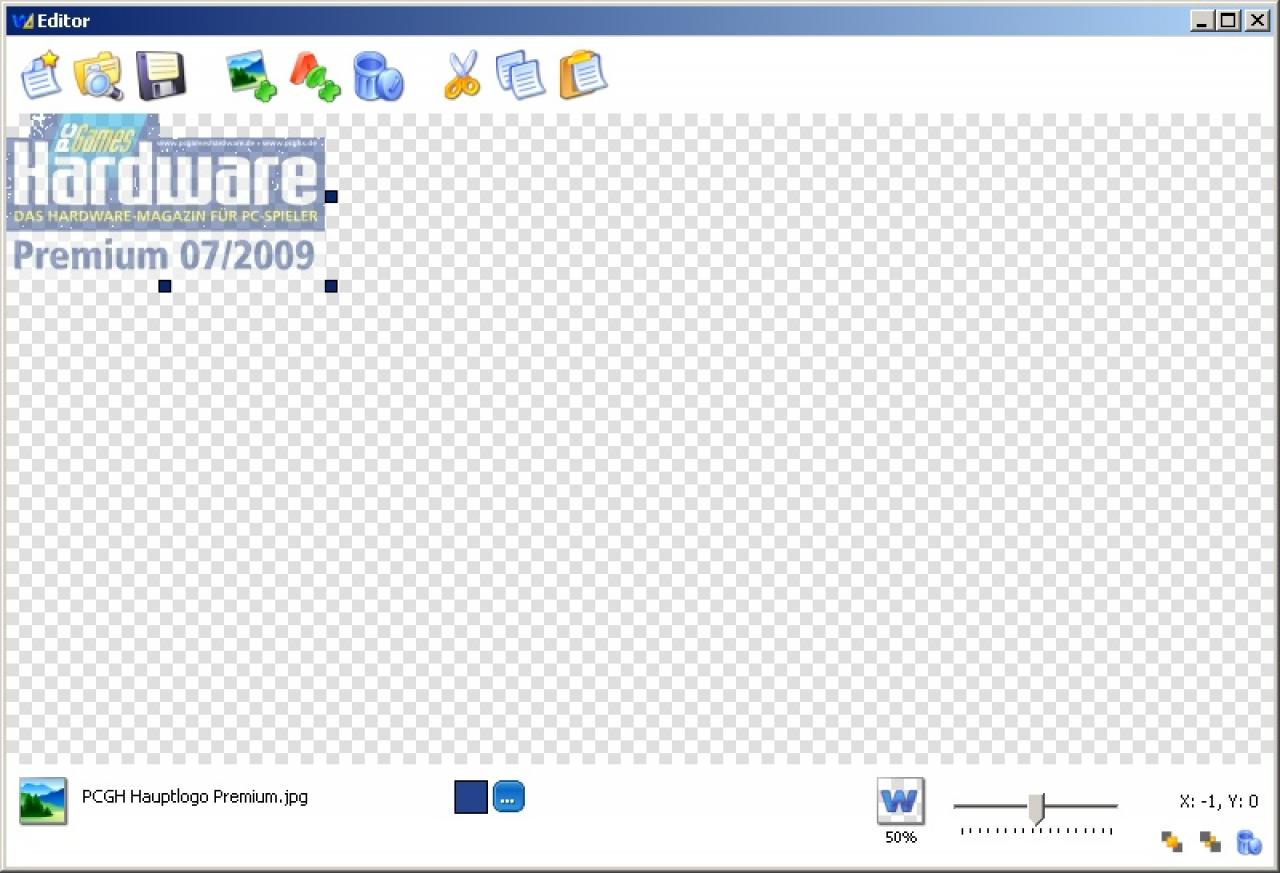Screen dimensions: 1280x873
Task: Save with the floppy disk icon
Action: tap(161, 76)
